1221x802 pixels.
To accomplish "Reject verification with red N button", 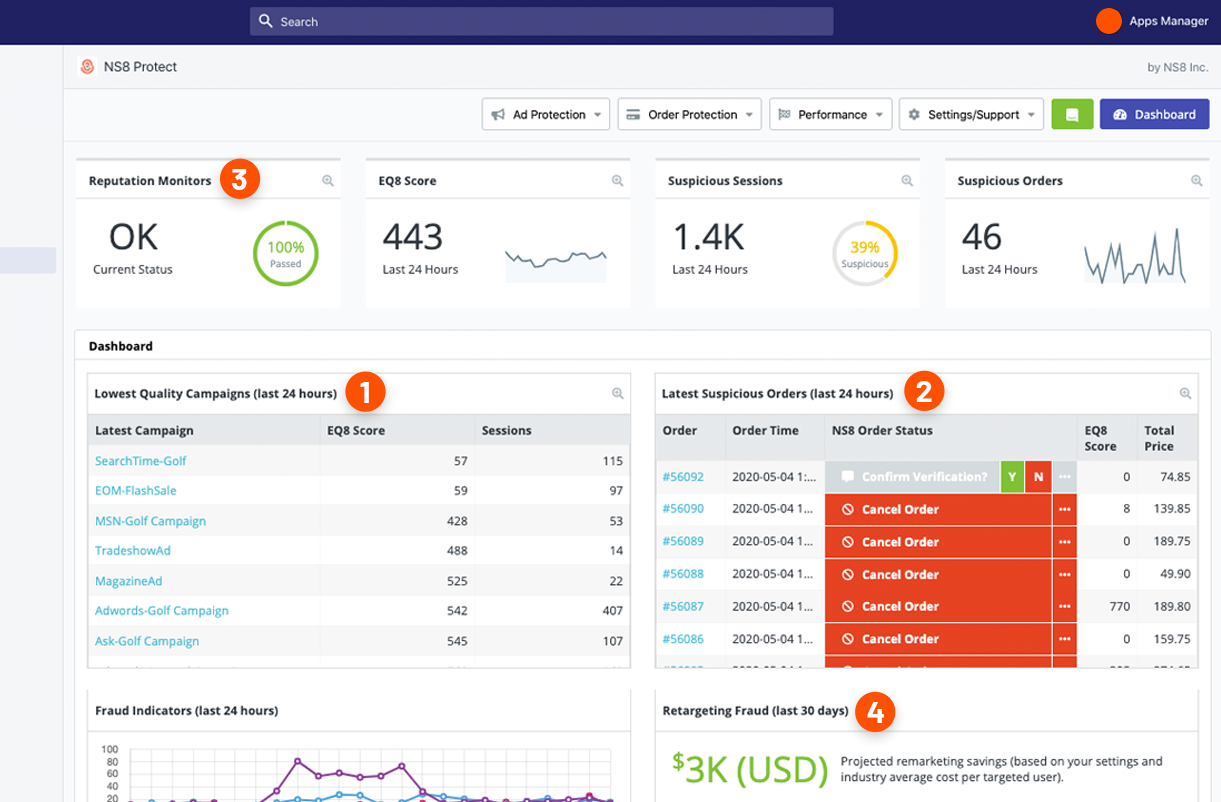I will pyautogui.click(x=1038, y=477).
